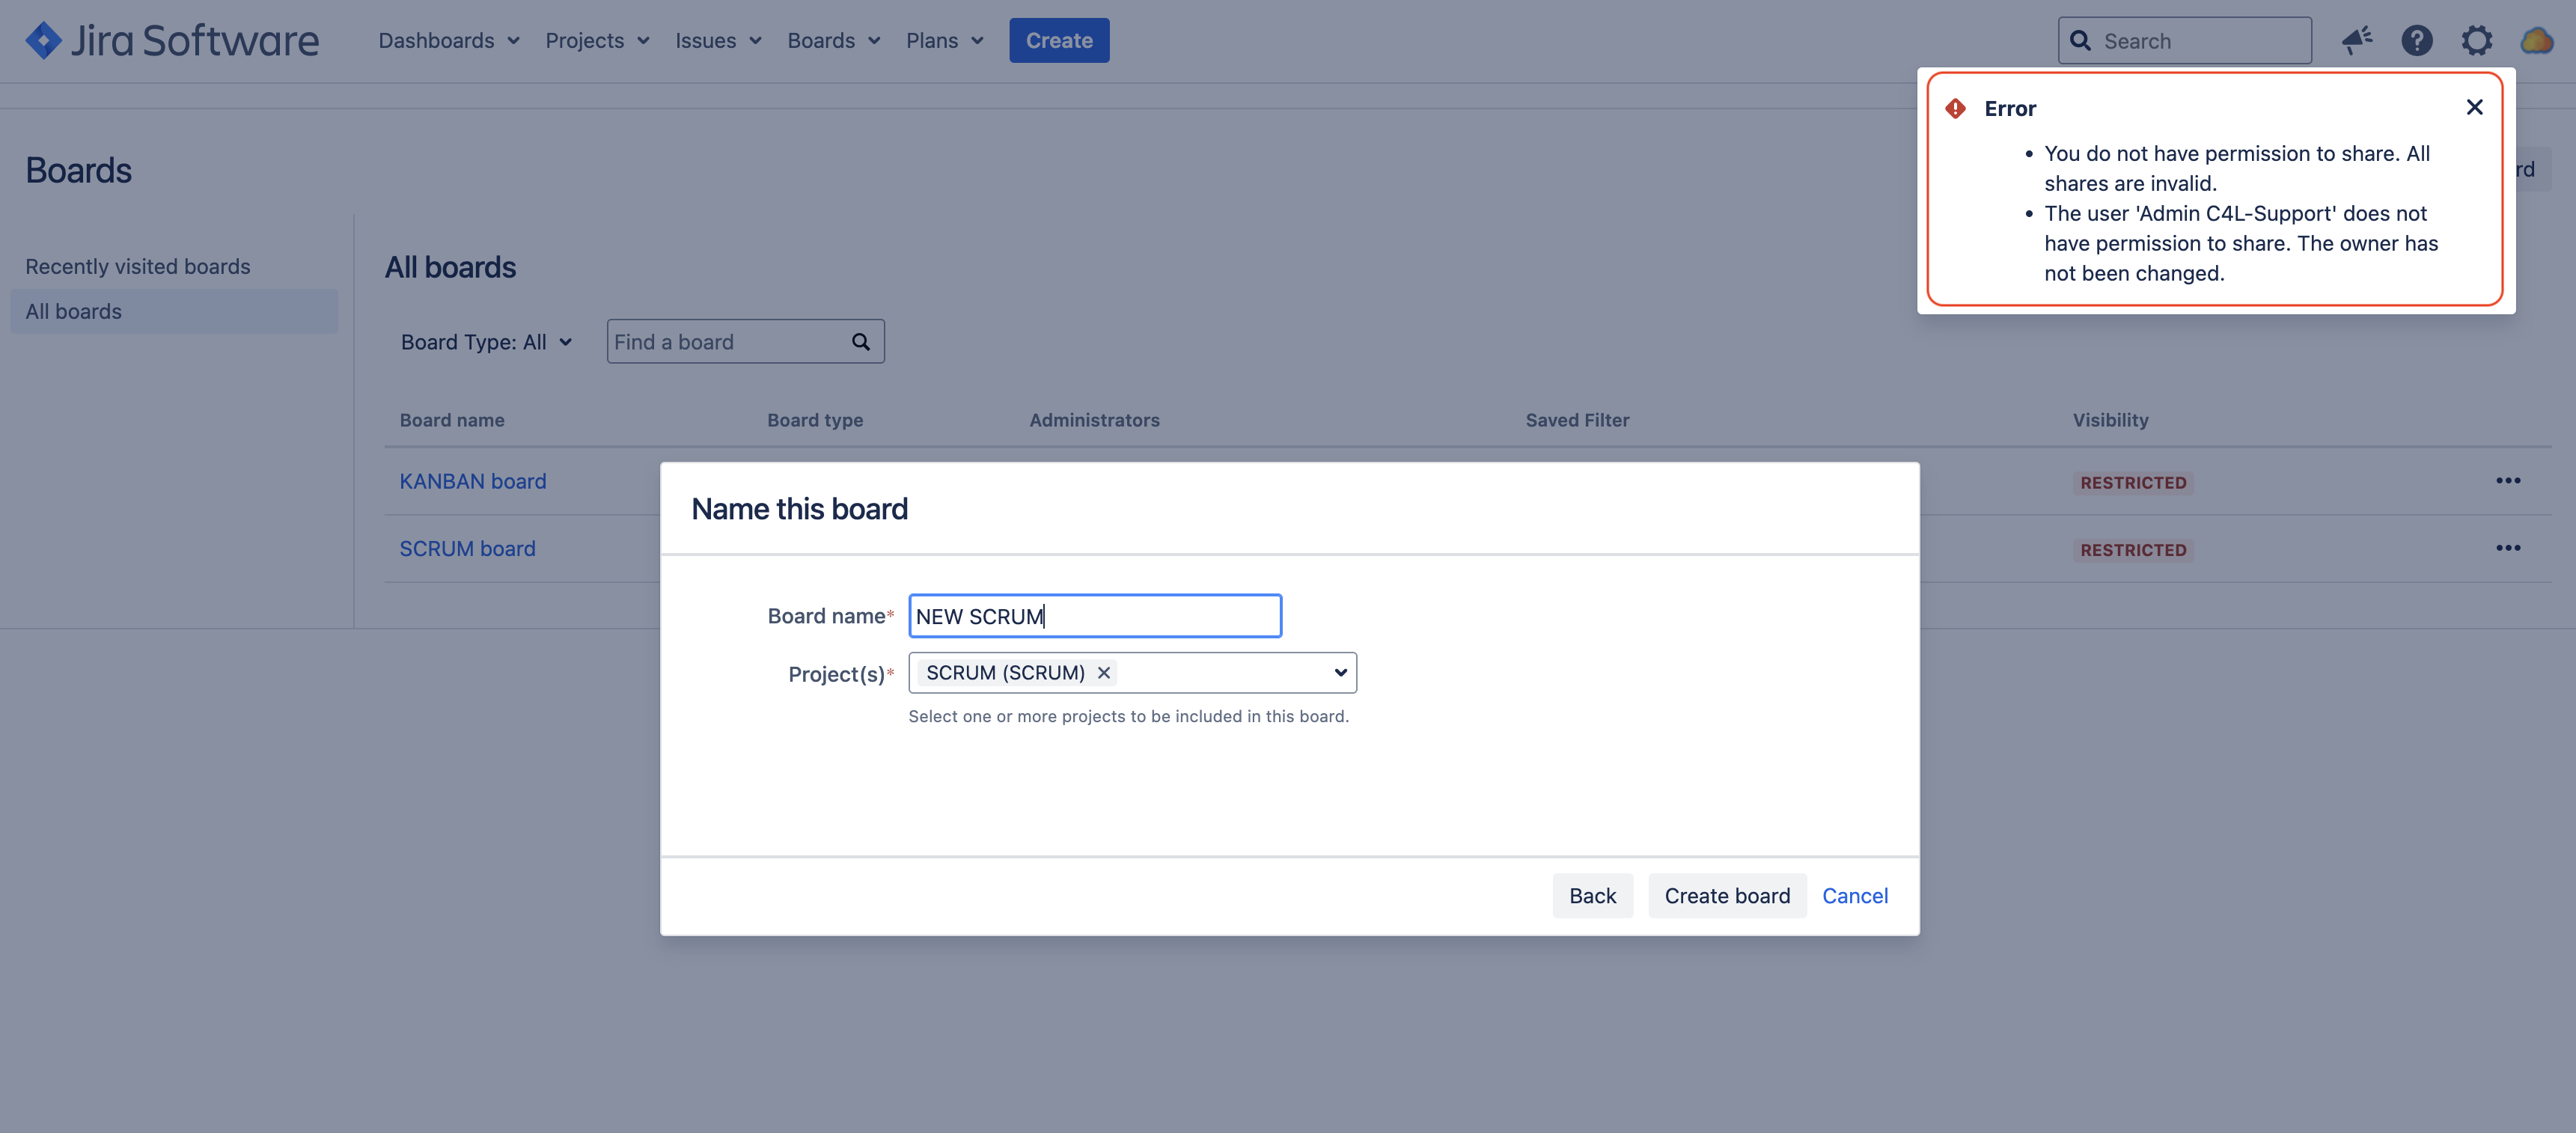Remove the SCRUM (SCRUM) project tag
This screenshot has height=1133, width=2576.
1104,673
